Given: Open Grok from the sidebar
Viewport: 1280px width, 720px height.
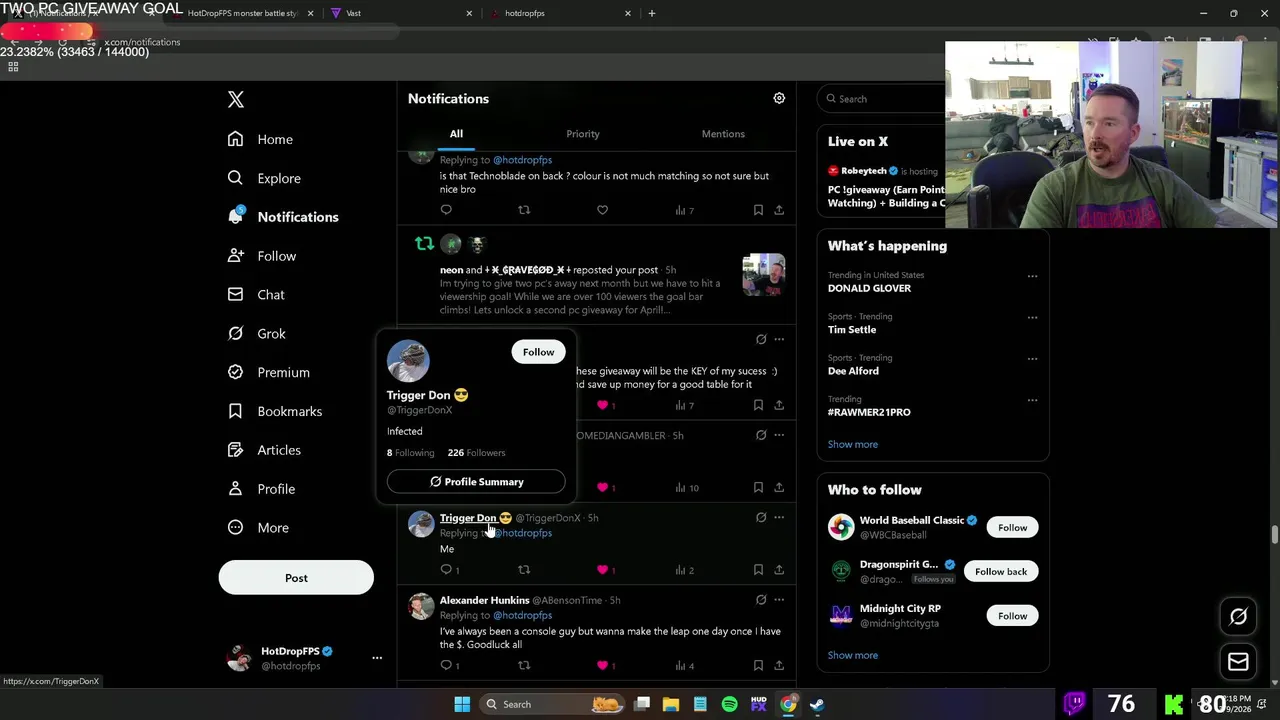Looking at the screenshot, I should point(257,334).
